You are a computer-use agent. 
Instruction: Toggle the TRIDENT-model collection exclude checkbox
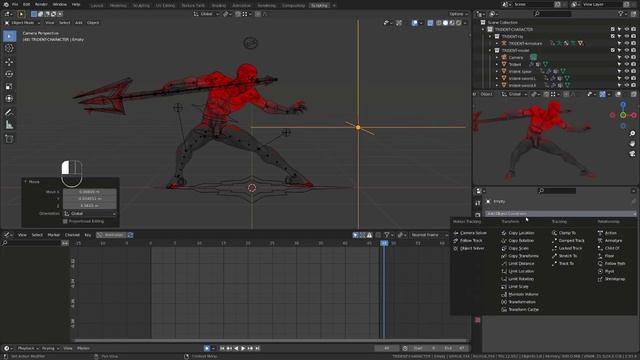pyautogui.click(x=613, y=50)
